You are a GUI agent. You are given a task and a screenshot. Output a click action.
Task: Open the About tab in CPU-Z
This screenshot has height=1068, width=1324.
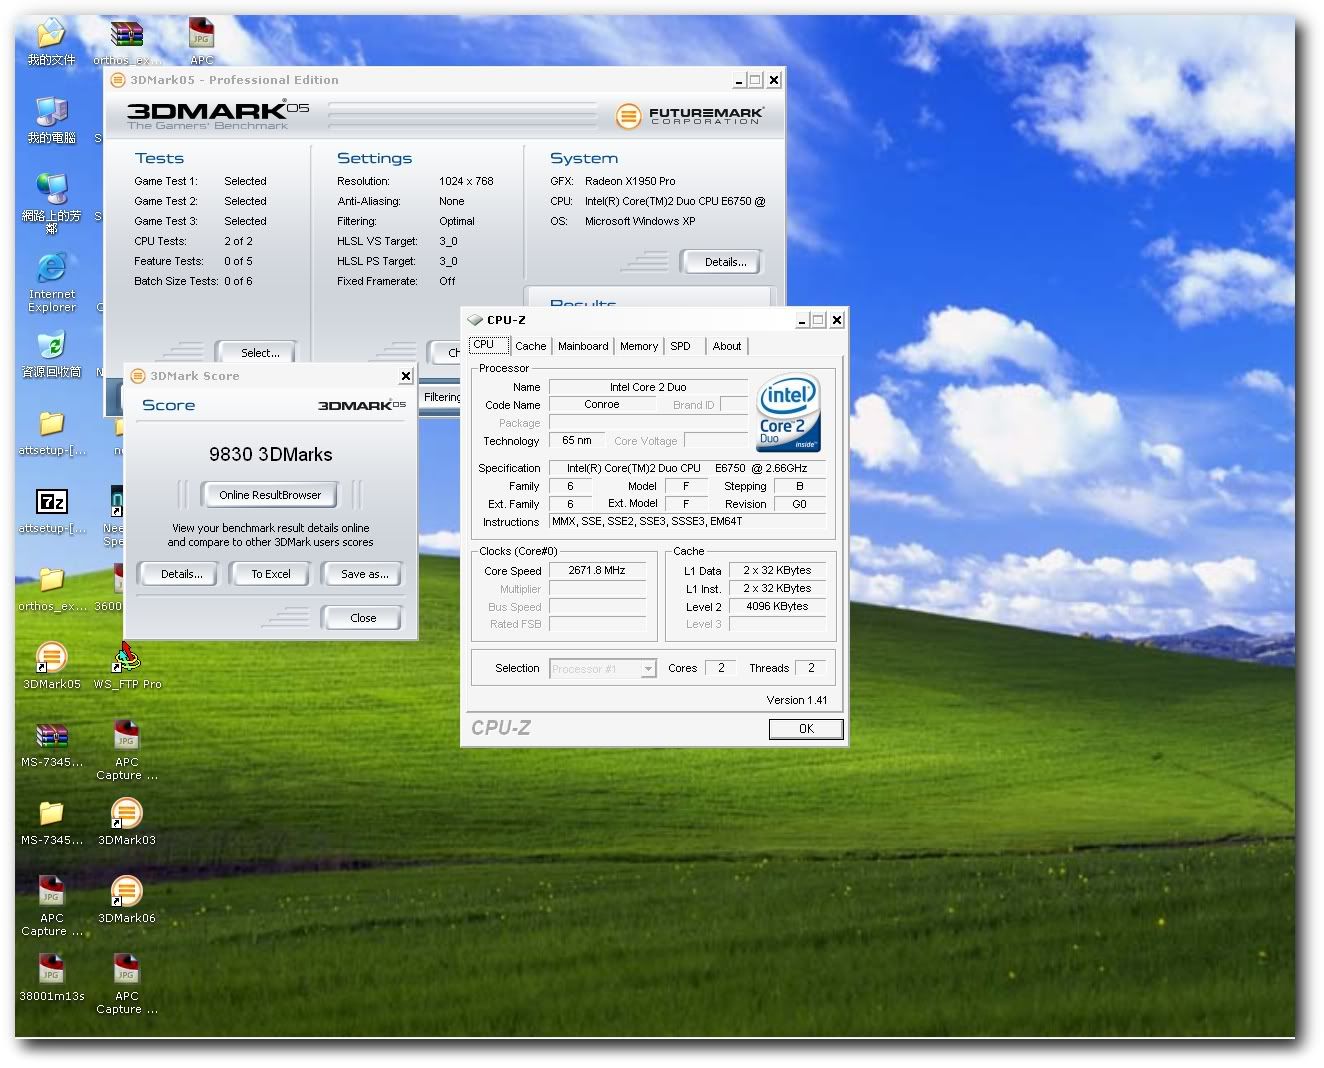pyautogui.click(x=727, y=346)
